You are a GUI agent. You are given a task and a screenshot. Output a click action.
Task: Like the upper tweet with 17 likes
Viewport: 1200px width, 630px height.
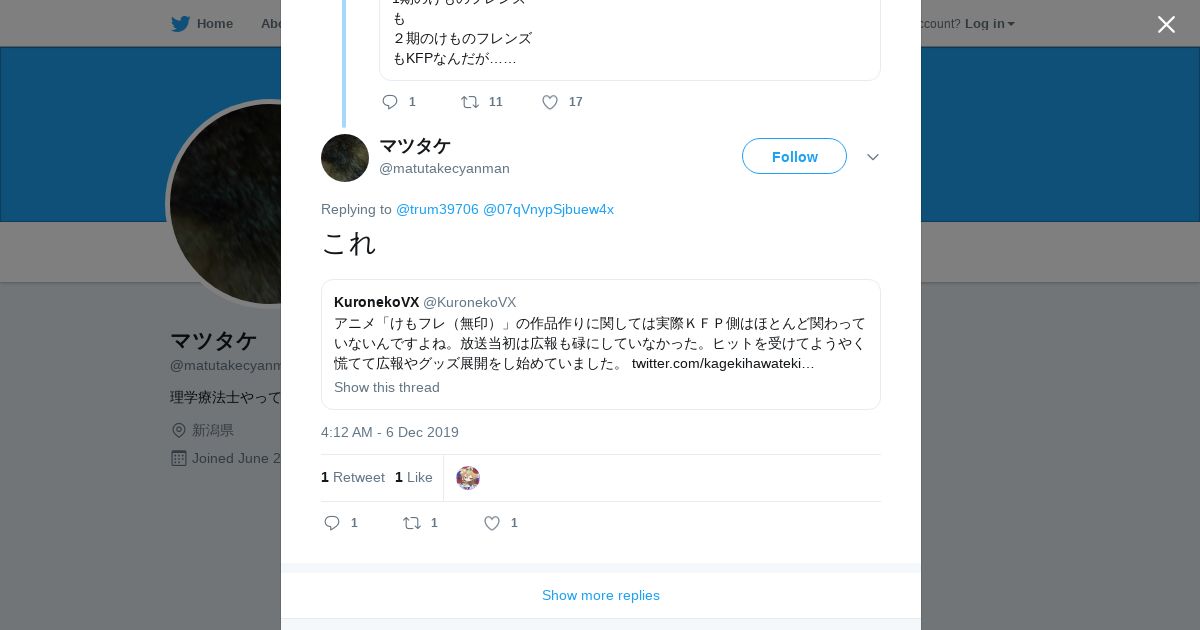pos(550,102)
